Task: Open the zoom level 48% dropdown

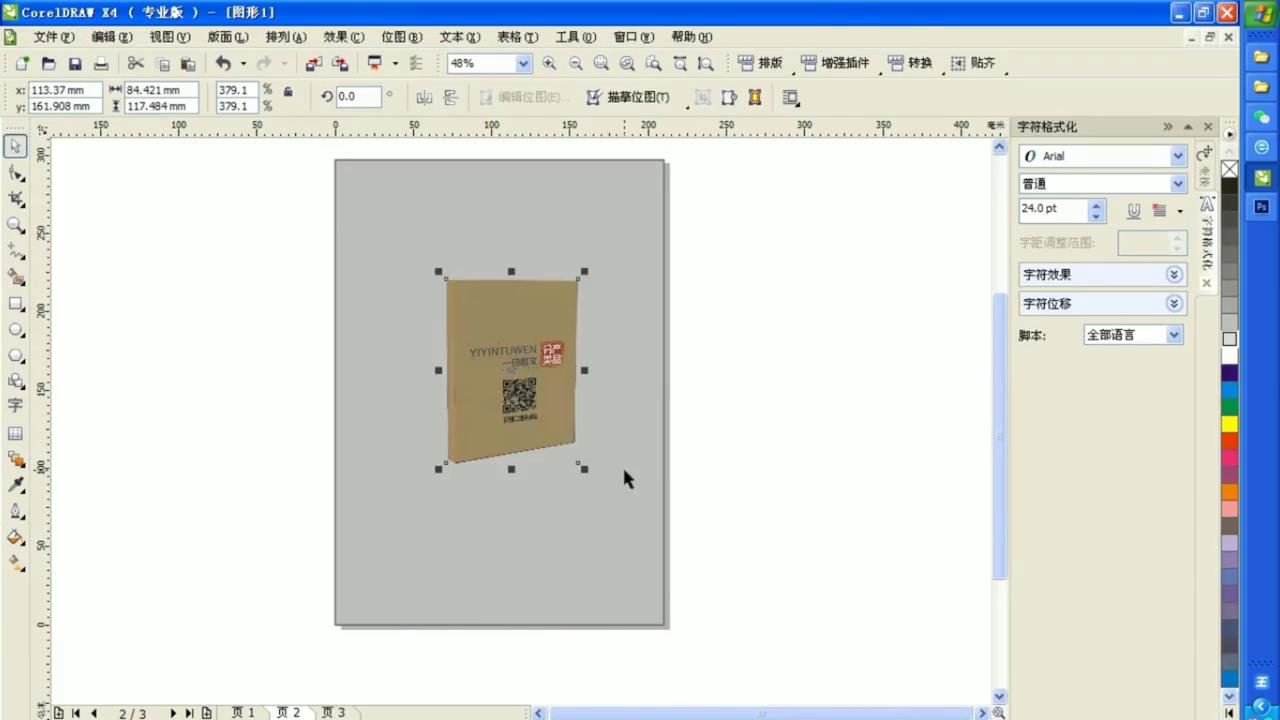Action: [523, 63]
